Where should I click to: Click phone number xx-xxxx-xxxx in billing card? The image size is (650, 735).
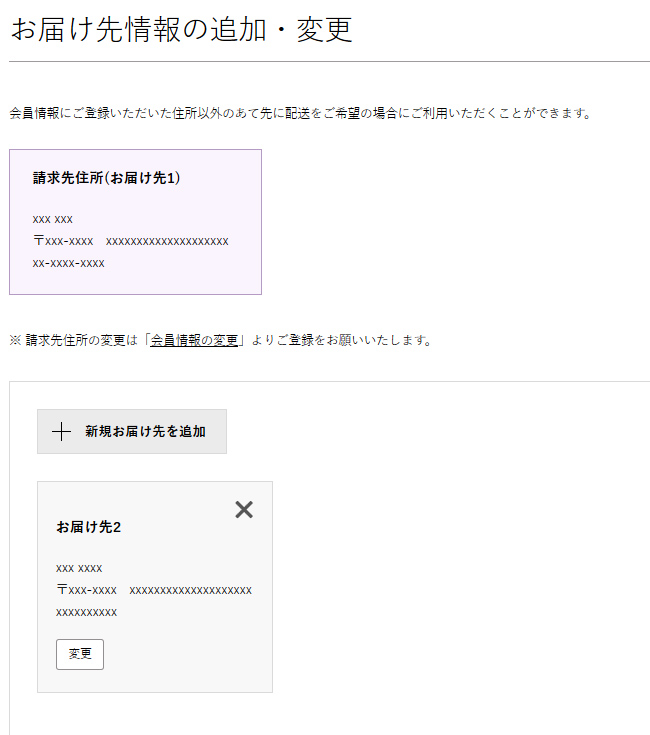tap(69, 263)
